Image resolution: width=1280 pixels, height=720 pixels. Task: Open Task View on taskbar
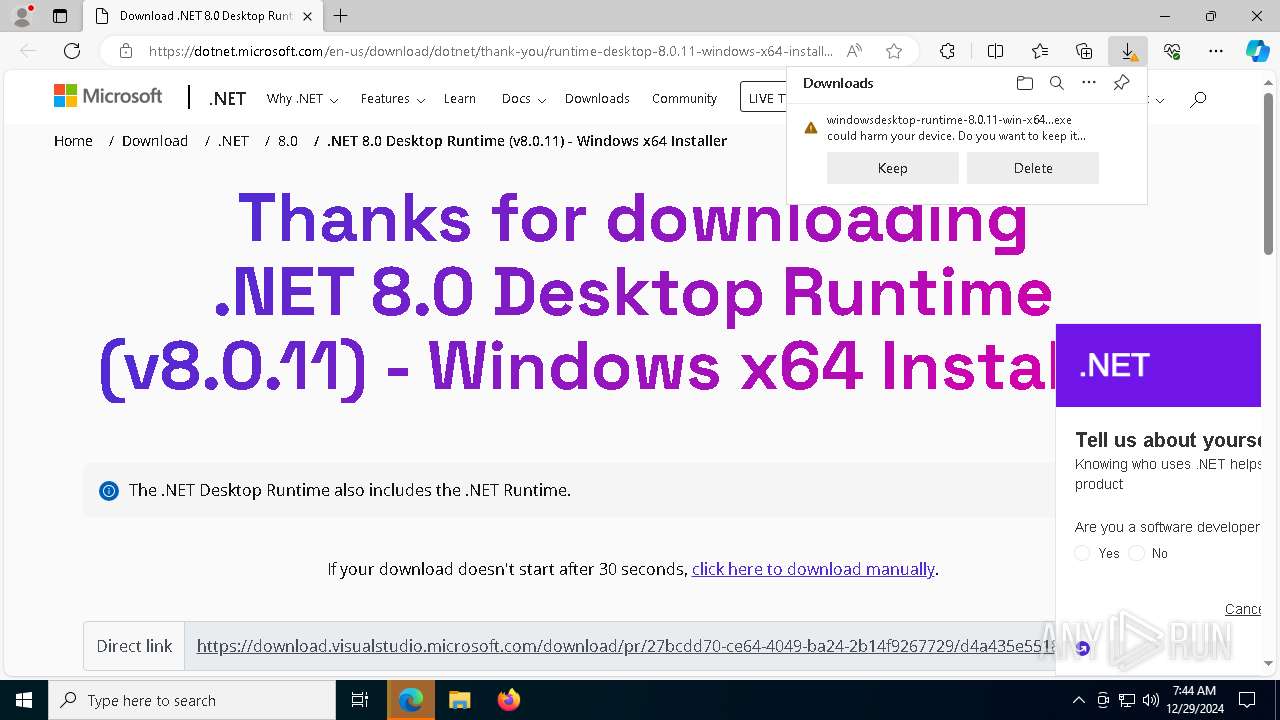pyautogui.click(x=360, y=700)
